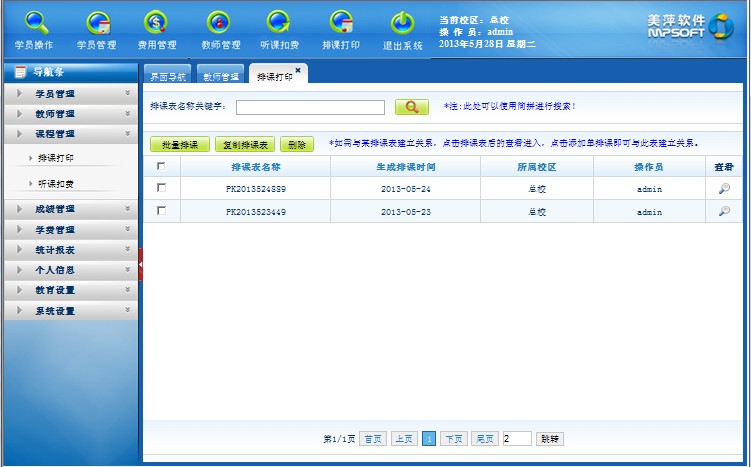Select the 教师管理 icon in top toolbar
The width and height of the screenshot is (751, 467).
point(220,23)
